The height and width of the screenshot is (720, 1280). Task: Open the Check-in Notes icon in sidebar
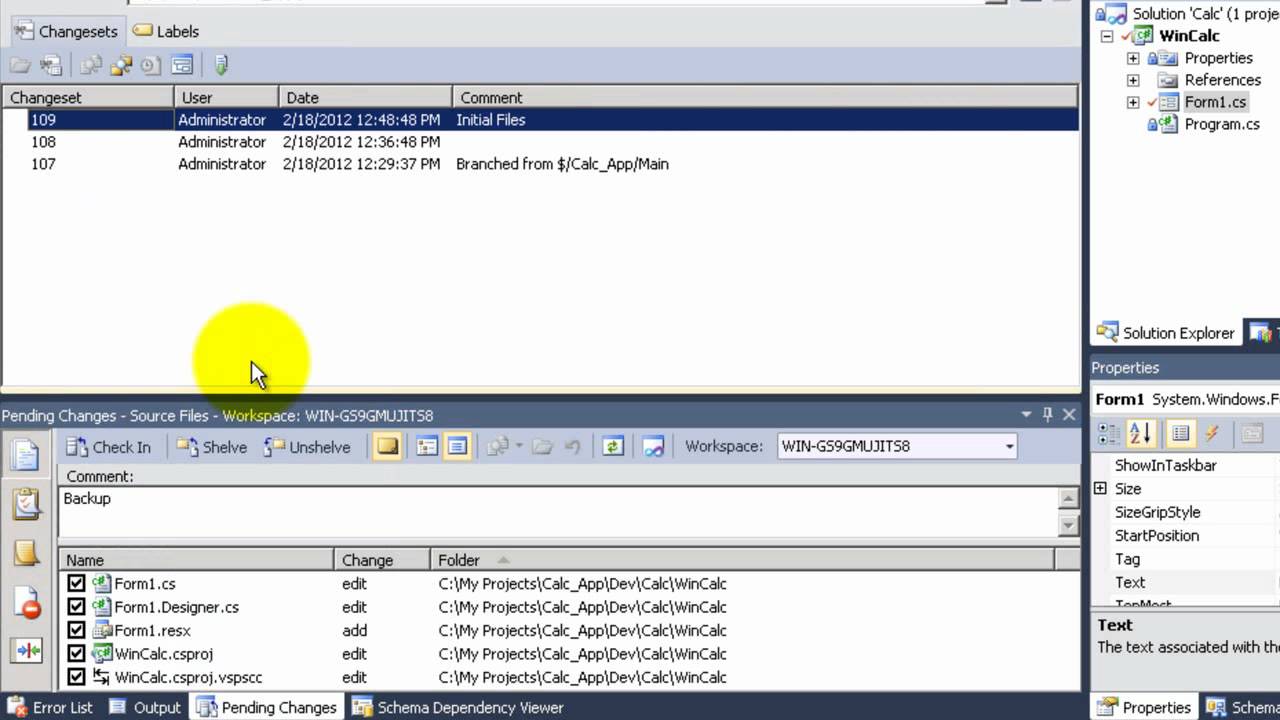point(26,552)
